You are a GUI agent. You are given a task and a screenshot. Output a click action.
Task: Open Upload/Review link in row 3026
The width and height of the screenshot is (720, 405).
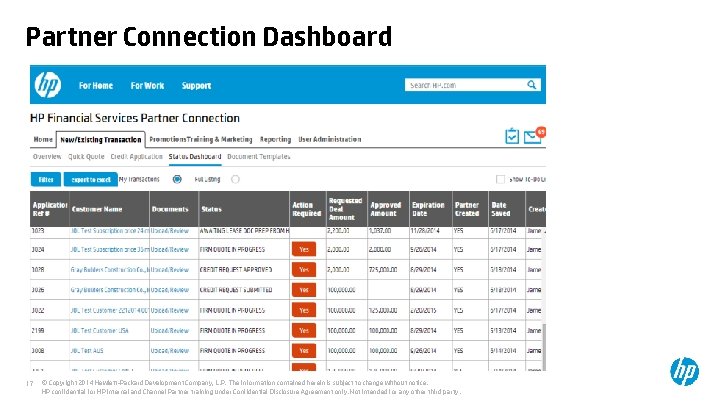(170, 290)
